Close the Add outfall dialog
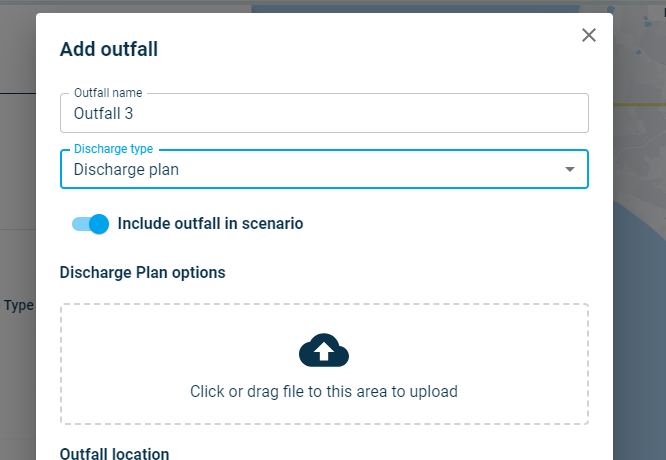666x460 pixels. (589, 36)
